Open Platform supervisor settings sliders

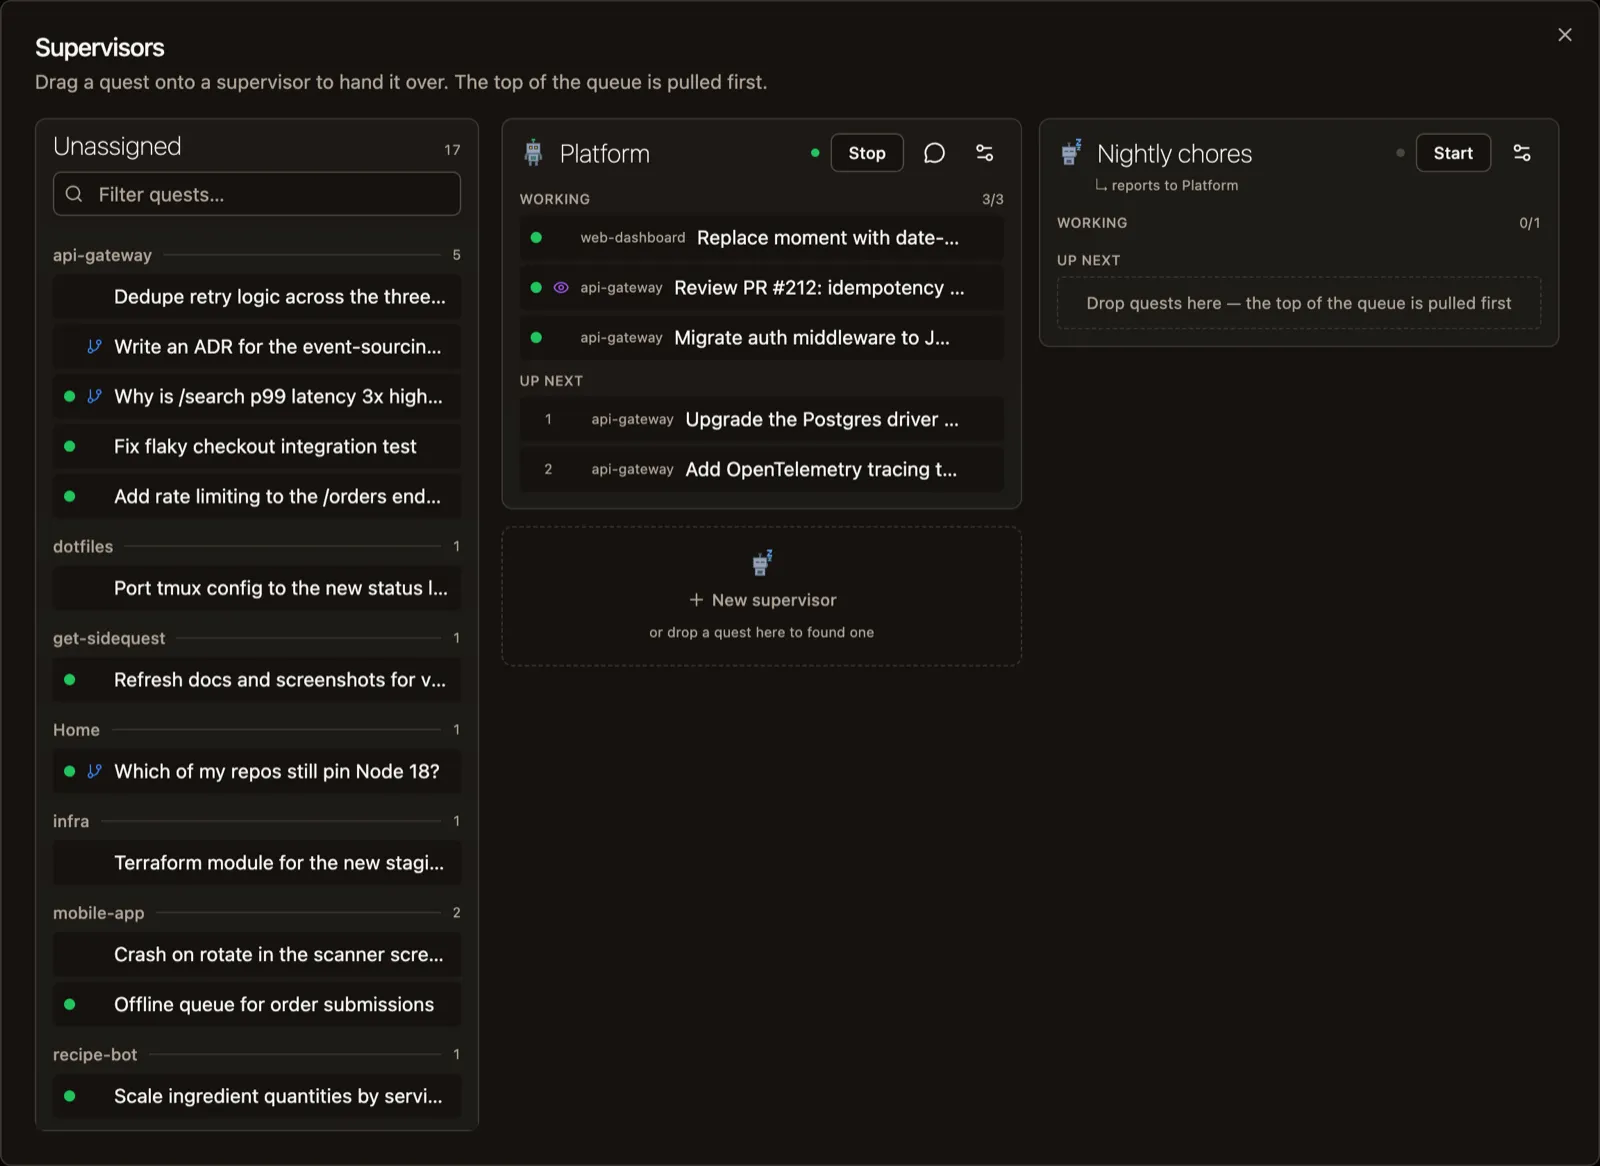click(x=984, y=153)
